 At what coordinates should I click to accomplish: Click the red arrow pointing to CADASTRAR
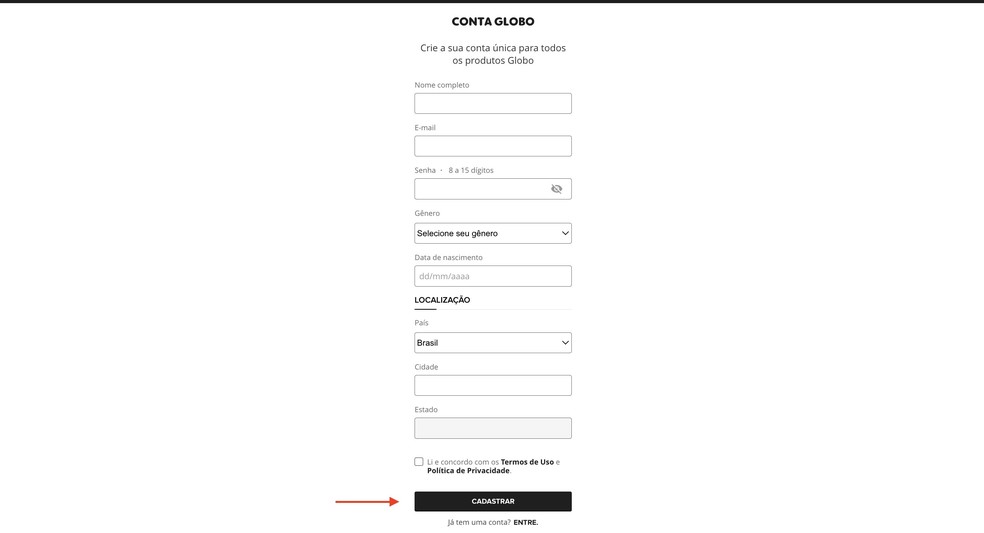(366, 502)
